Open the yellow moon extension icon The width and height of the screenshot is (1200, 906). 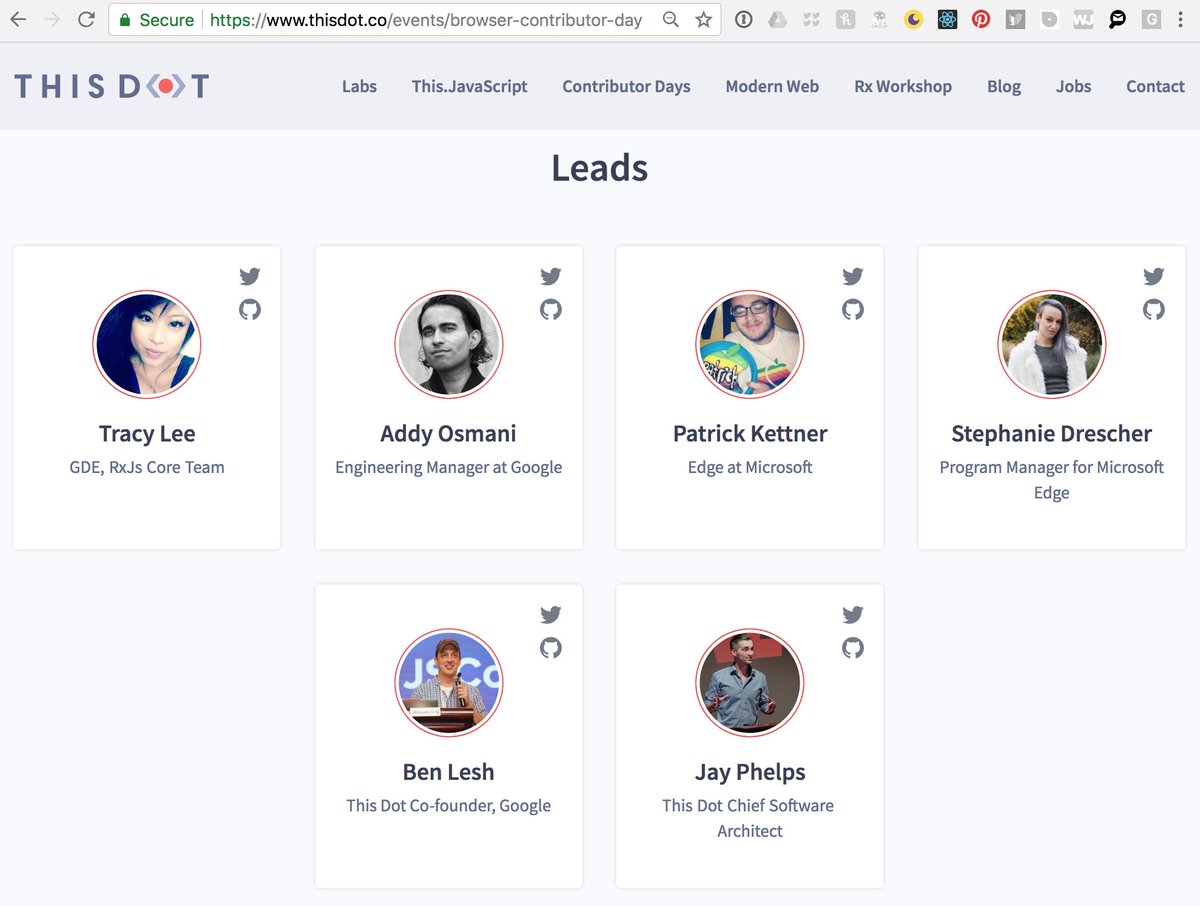pos(913,19)
